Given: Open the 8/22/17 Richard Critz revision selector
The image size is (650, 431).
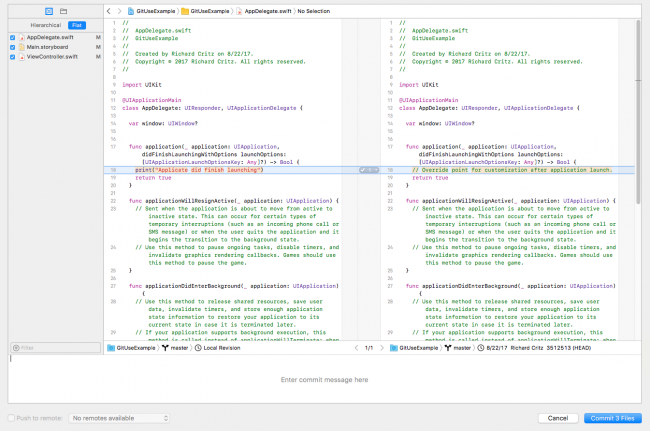Looking at the screenshot, I should point(534,348).
